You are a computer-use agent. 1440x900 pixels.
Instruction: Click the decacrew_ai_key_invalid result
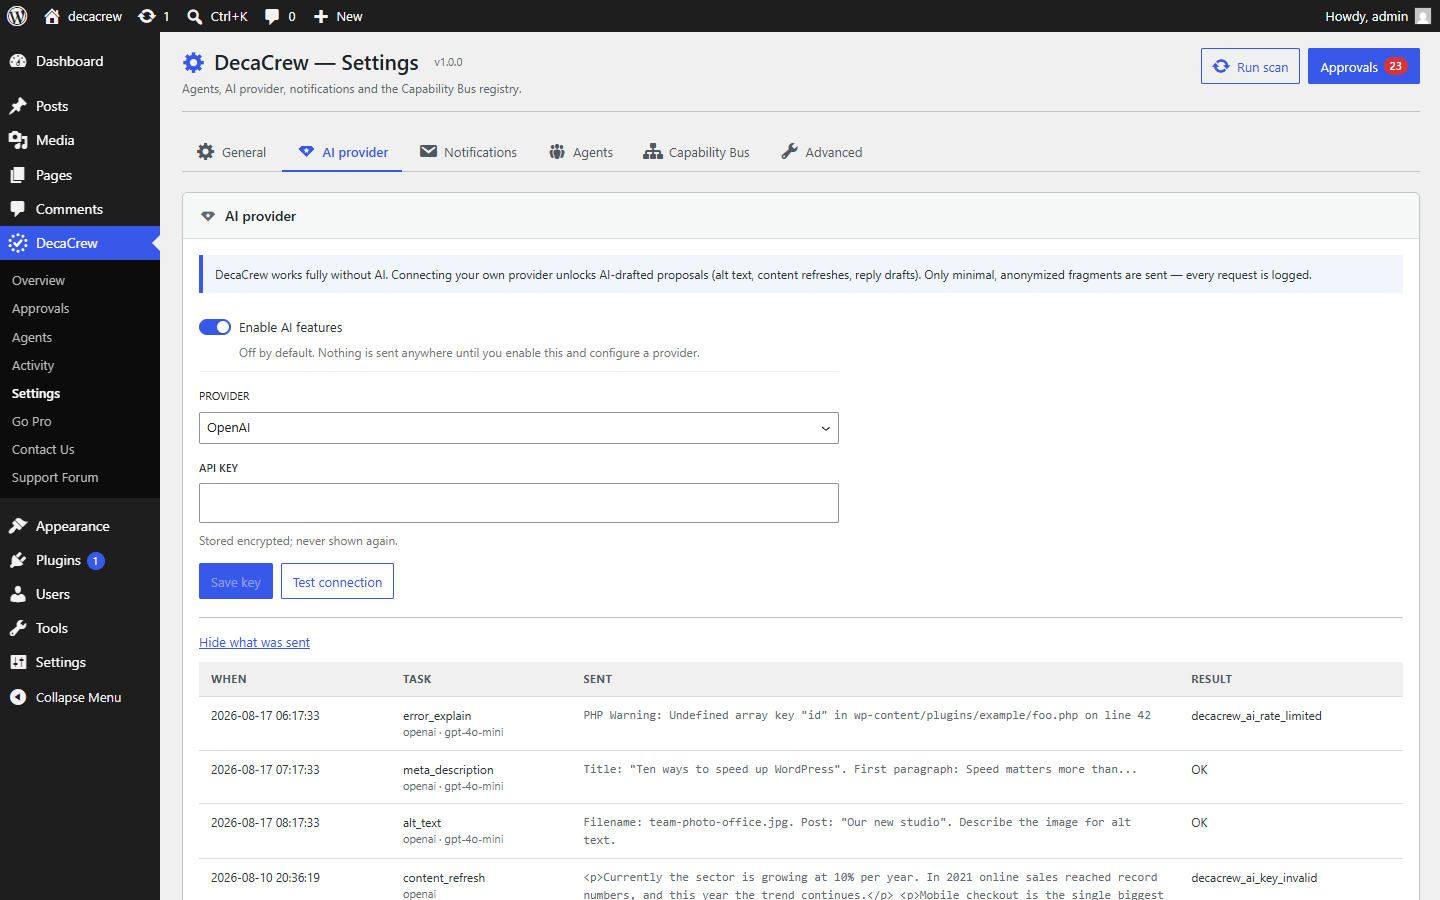(1254, 878)
